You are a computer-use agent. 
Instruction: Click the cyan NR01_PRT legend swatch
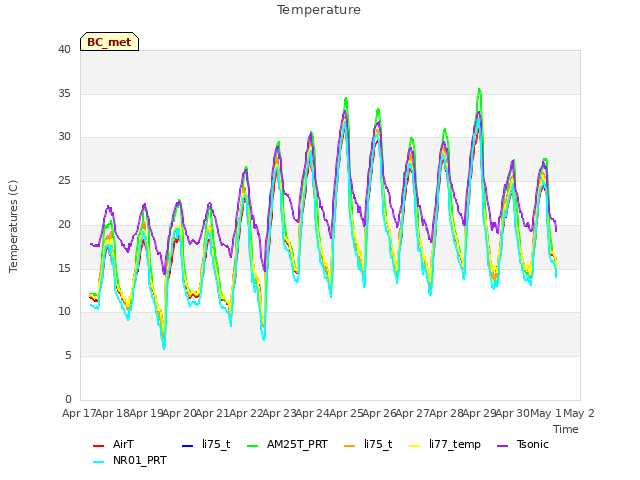pyautogui.click(x=98, y=462)
